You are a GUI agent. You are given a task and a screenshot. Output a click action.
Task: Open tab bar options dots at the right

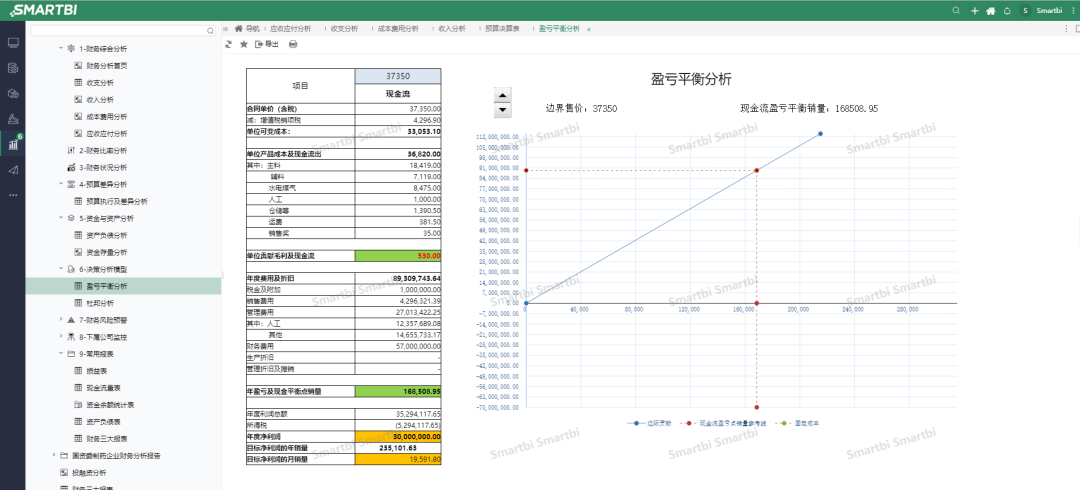1066,29
